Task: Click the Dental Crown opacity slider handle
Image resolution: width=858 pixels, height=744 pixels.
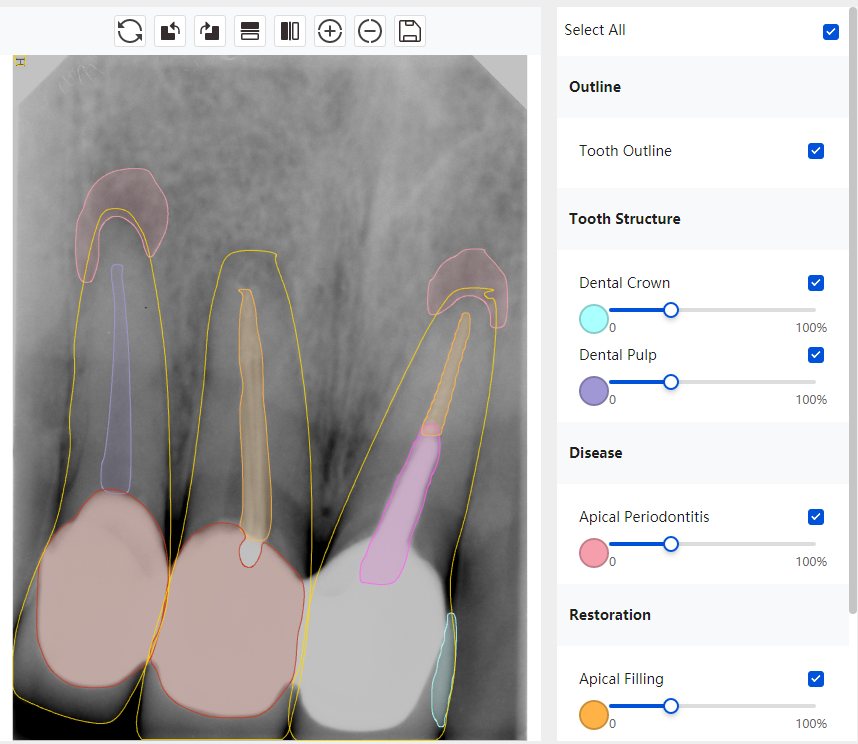Action: tap(671, 310)
